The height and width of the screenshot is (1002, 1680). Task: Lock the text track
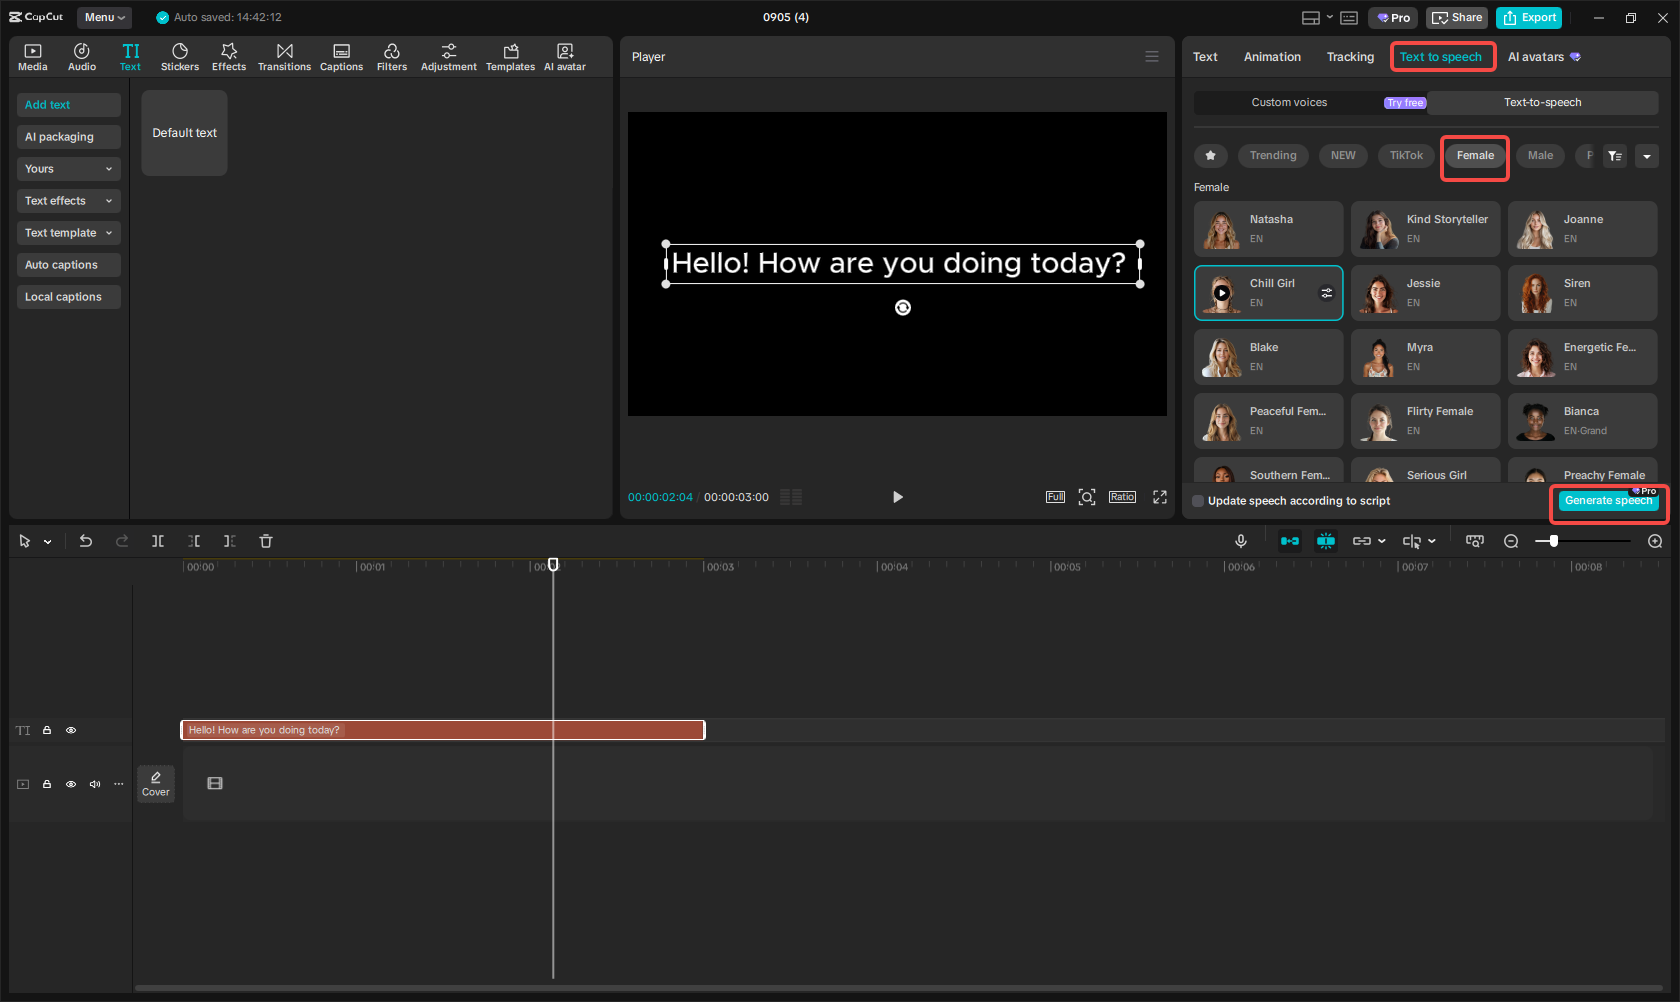coord(47,730)
